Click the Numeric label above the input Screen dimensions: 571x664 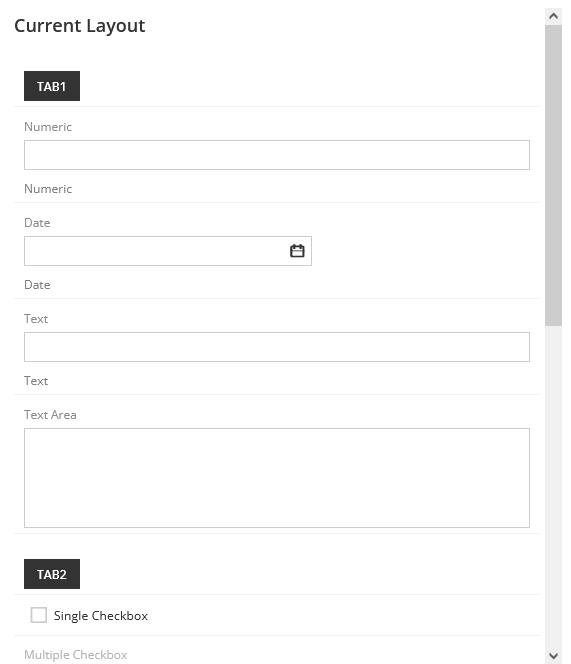click(48, 127)
